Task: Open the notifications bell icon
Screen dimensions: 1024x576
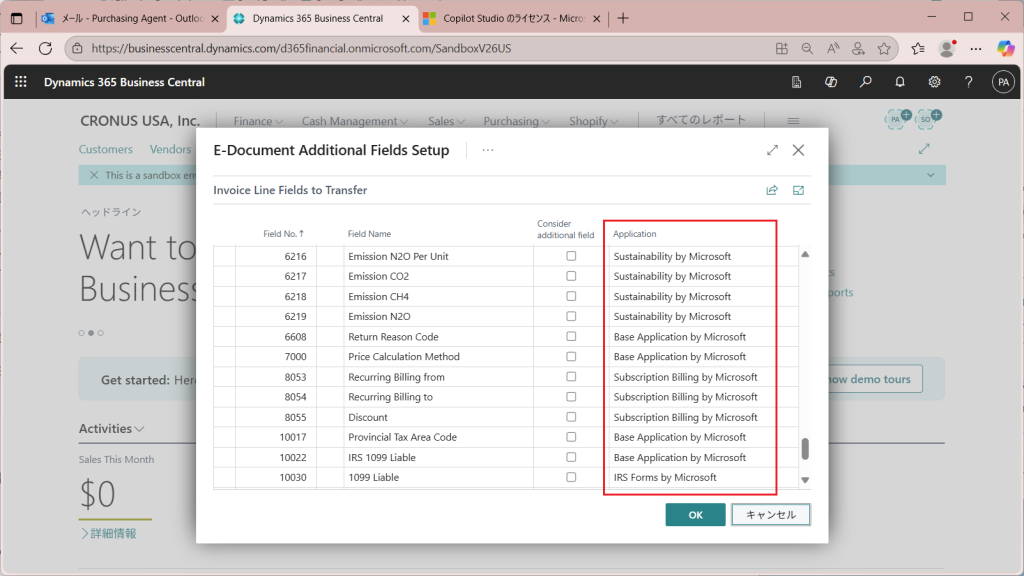Action: coord(900,82)
